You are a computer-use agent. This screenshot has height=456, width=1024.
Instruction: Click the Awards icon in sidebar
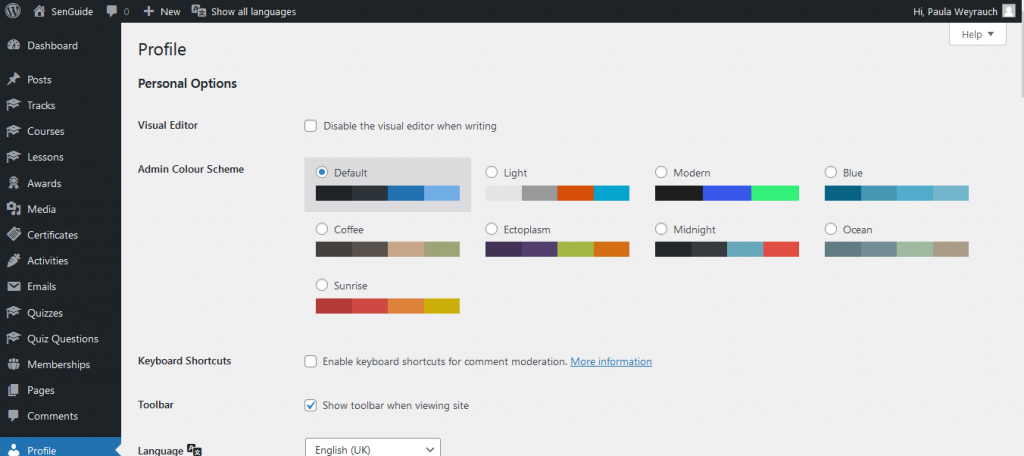click(x=13, y=183)
